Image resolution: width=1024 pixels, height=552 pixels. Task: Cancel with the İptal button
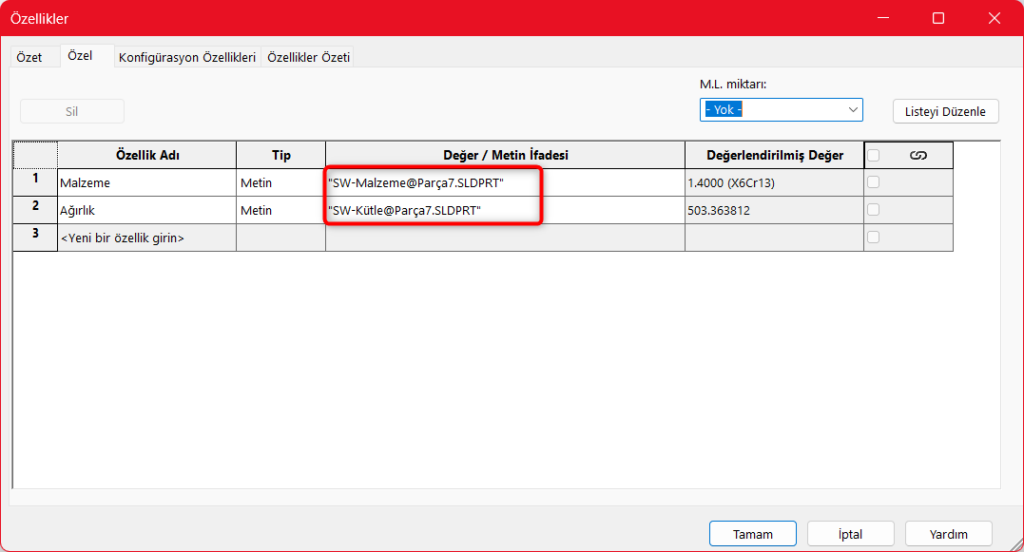[x=850, y=534]
